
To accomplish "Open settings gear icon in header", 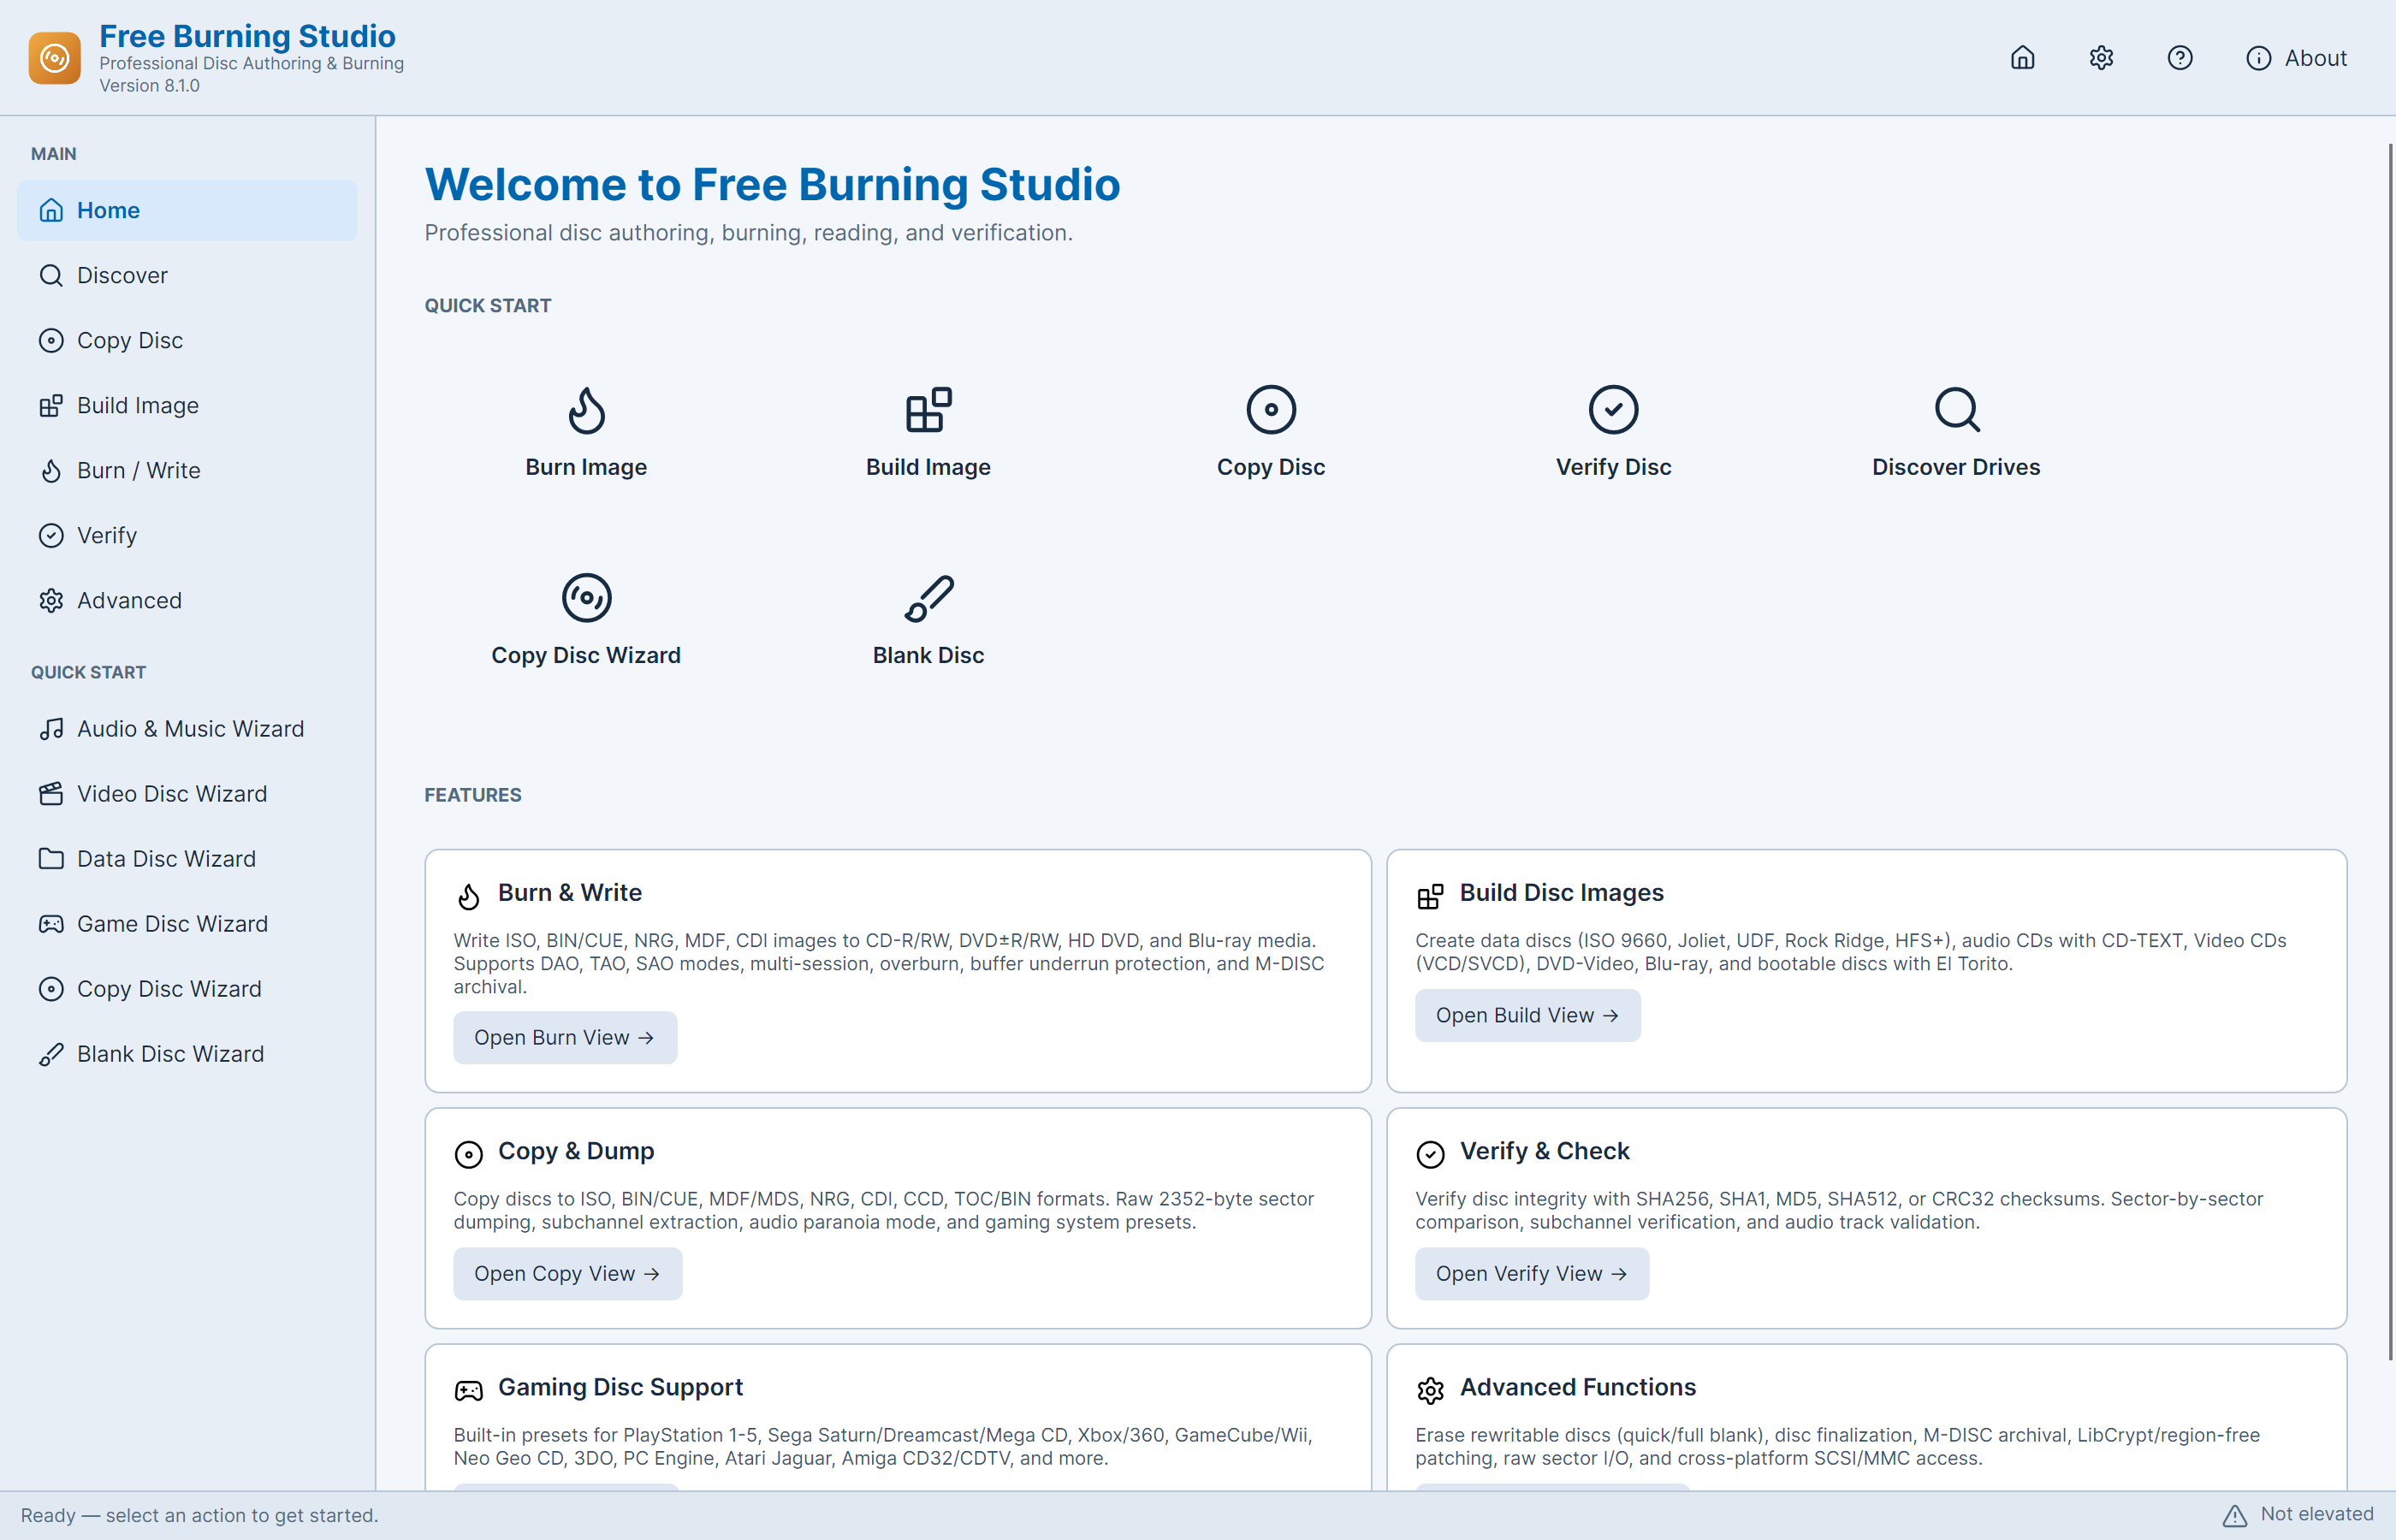I will pyautogui.click(x=2101, y=58).
